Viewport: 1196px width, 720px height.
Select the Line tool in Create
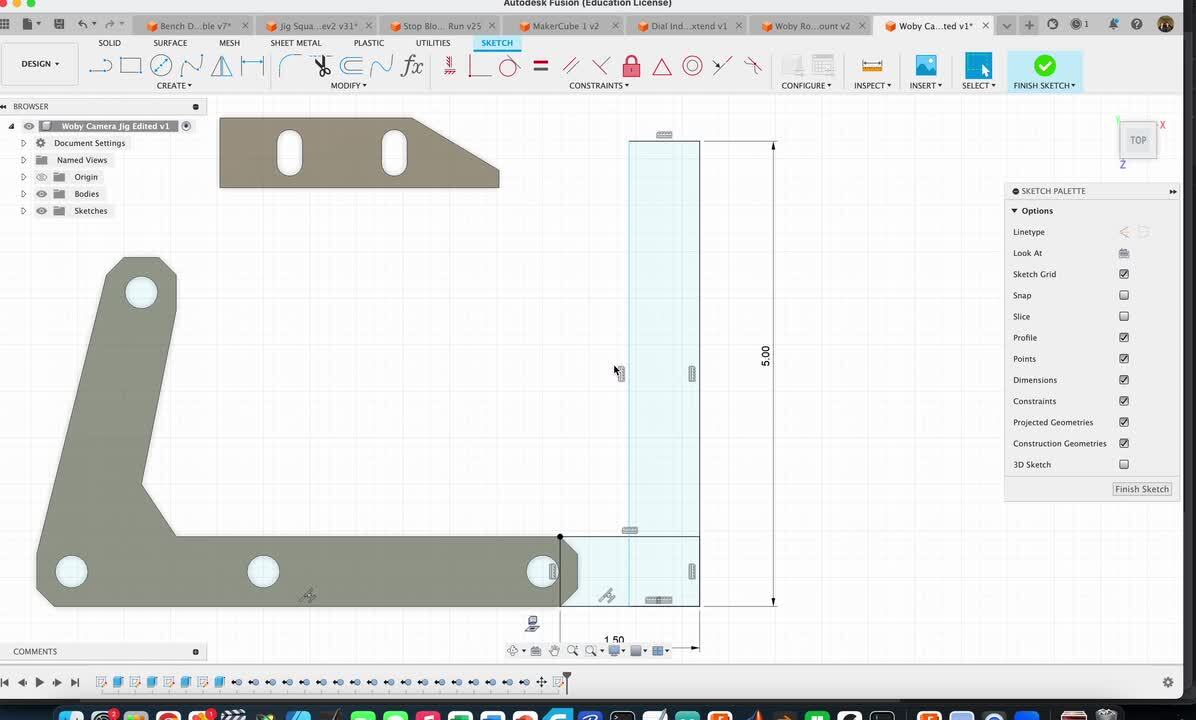100,66
